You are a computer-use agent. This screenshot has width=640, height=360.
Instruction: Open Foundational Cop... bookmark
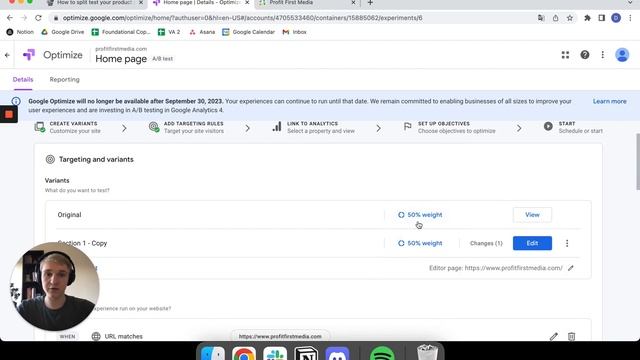pos(121,32)
